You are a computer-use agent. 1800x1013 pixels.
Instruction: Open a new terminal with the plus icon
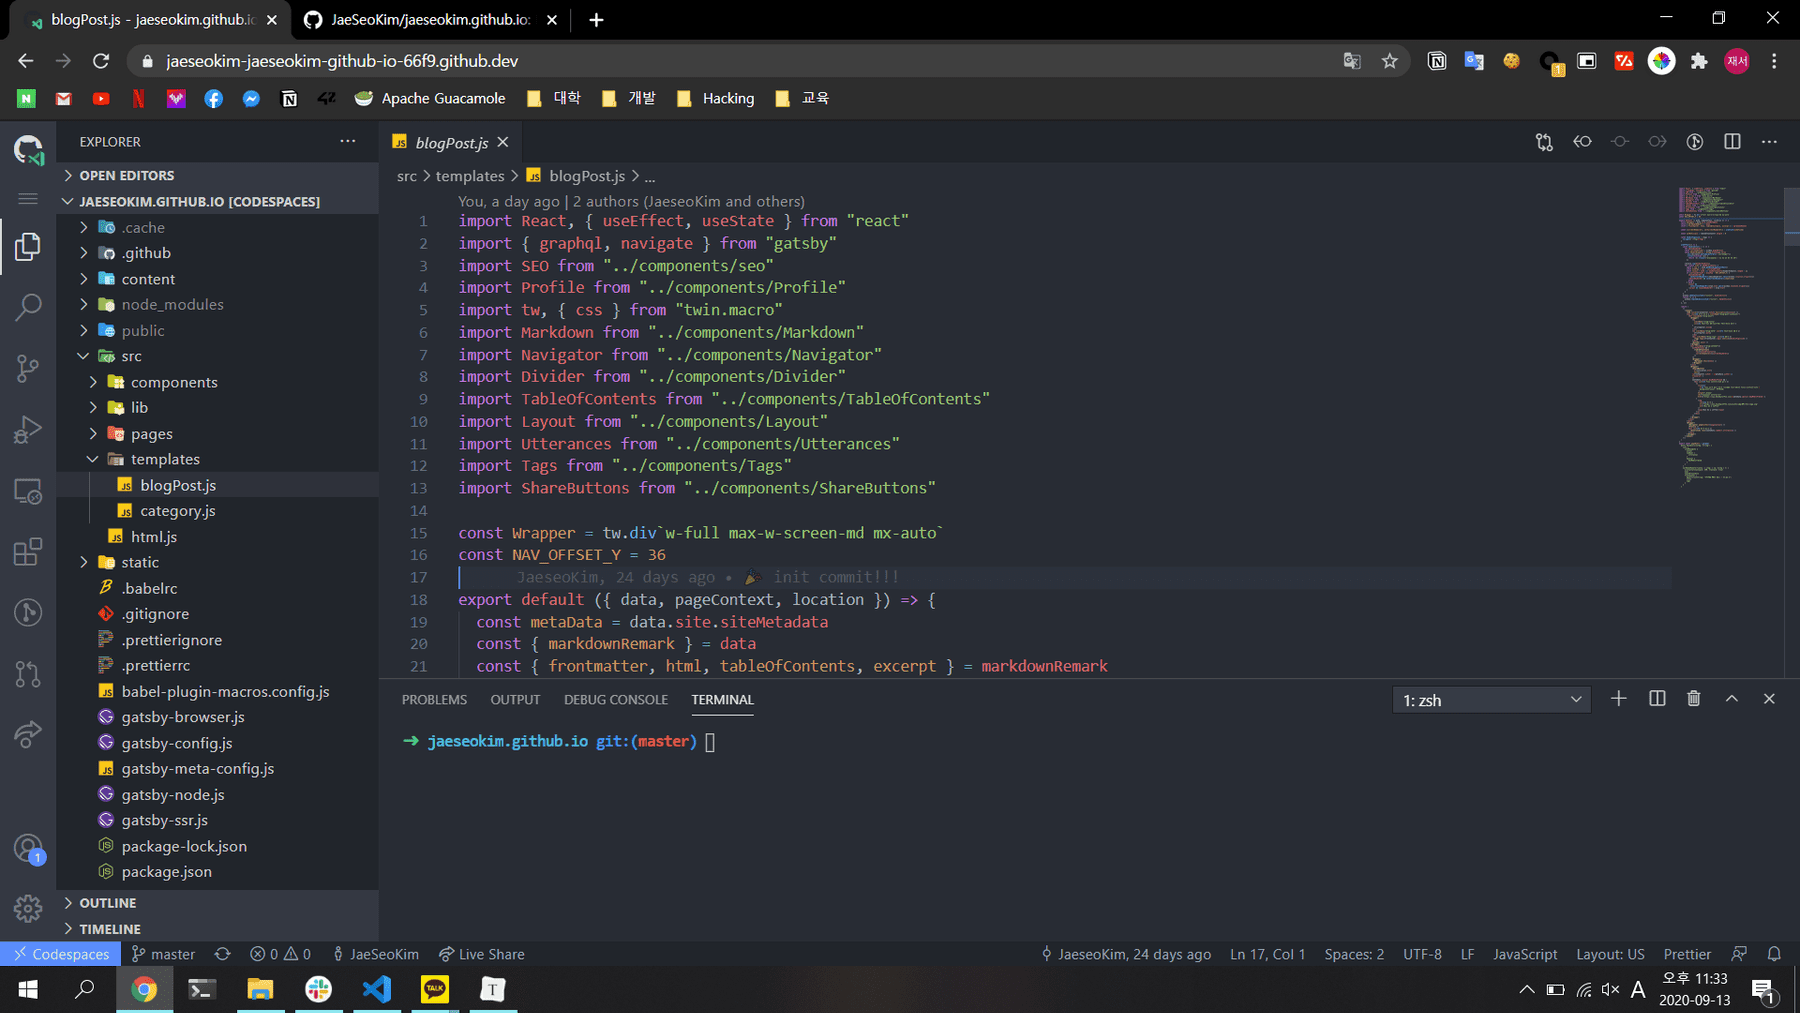[1619, 698]
